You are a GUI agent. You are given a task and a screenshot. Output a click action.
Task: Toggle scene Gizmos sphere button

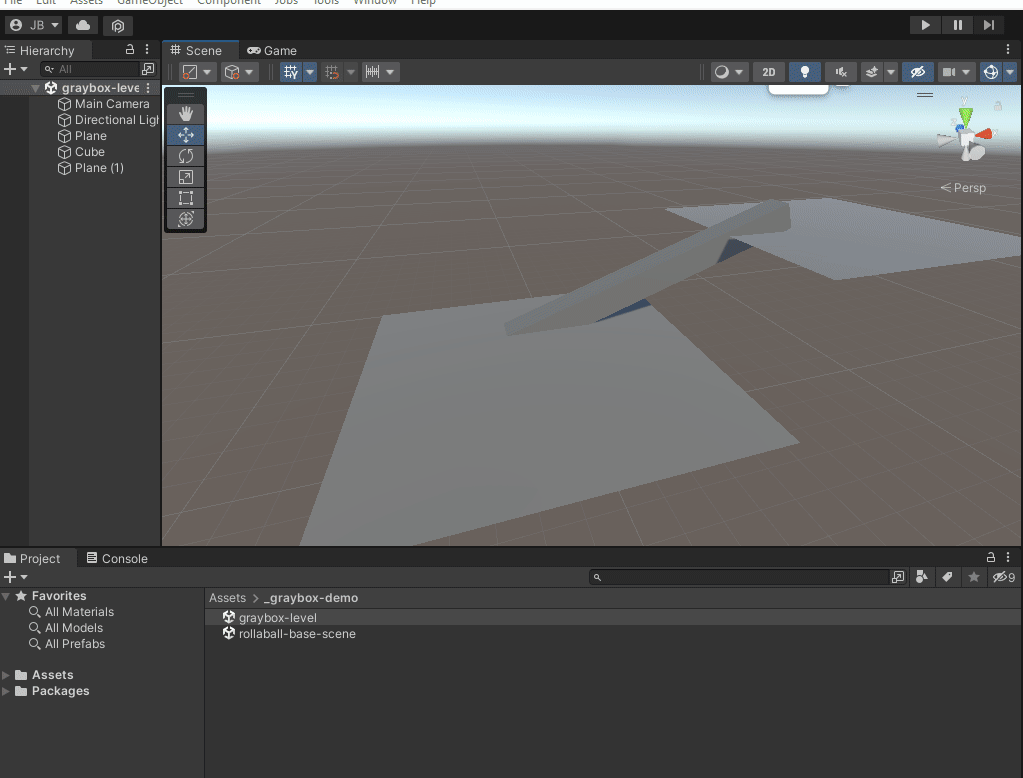coord(991,72)
